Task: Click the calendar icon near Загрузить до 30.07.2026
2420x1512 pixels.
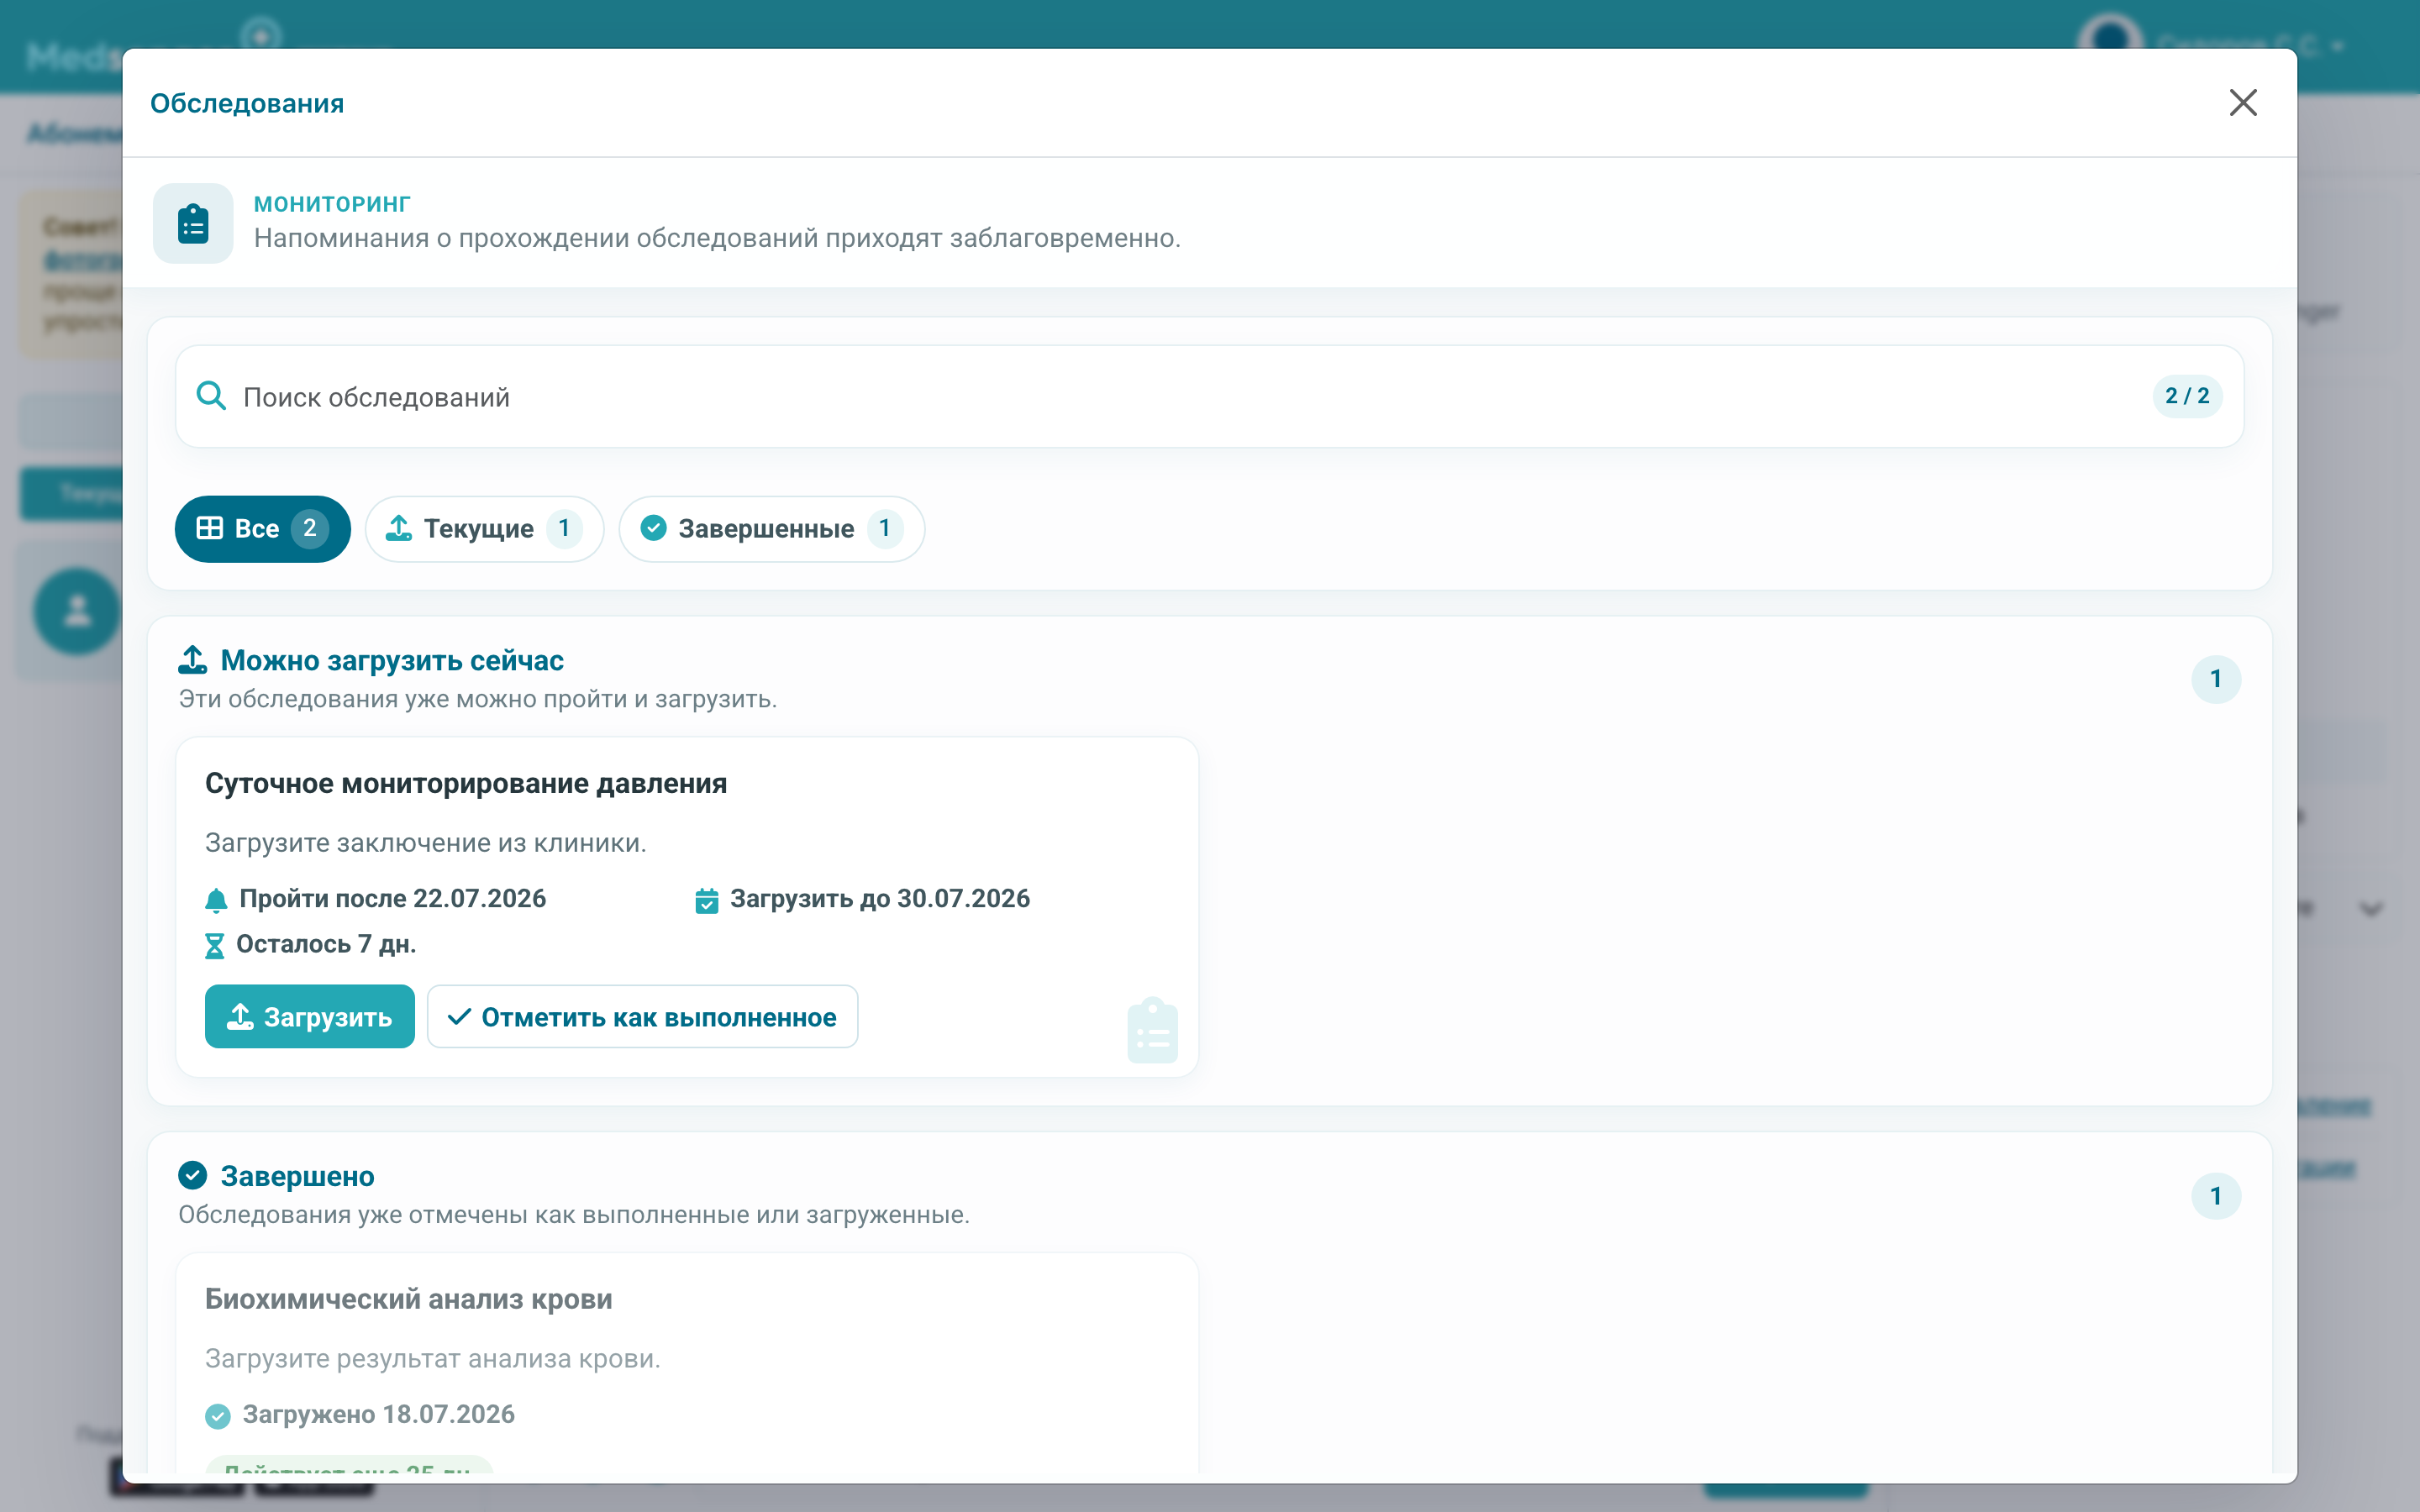Action: (x=706, y=900)
